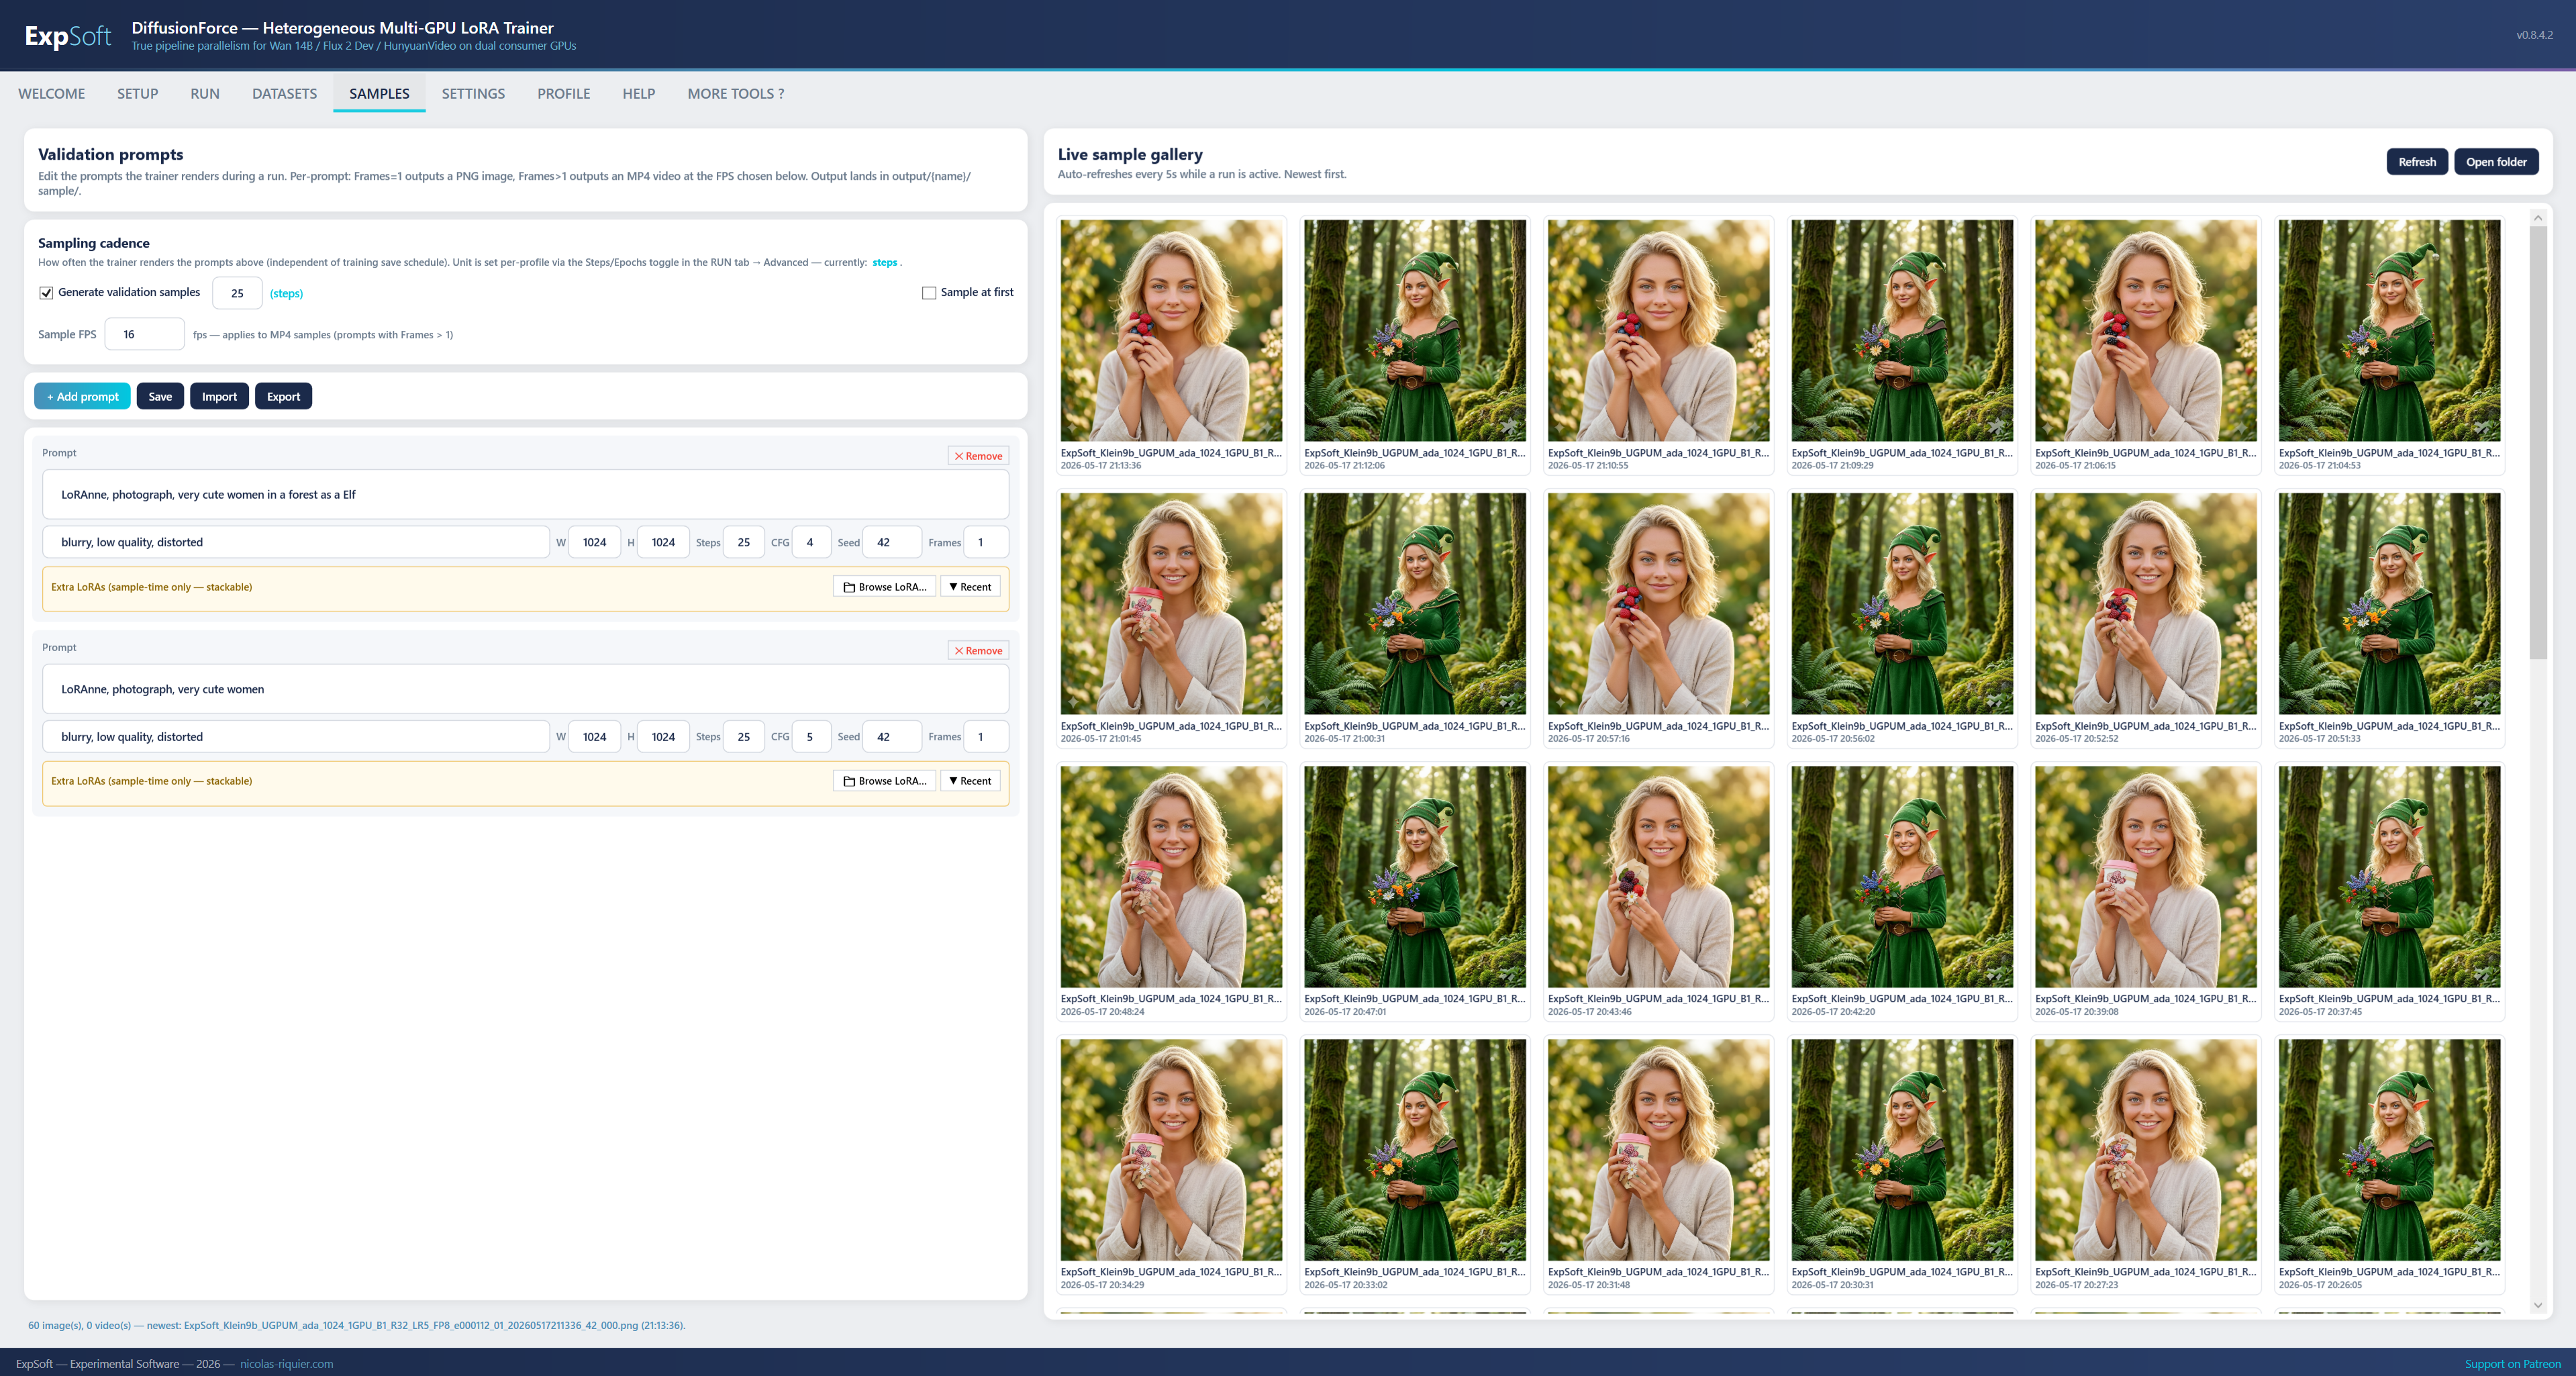Screen dimensions: 2576x1376
Task: Edit the Elf forest prompt text
Action: (525, 494)
